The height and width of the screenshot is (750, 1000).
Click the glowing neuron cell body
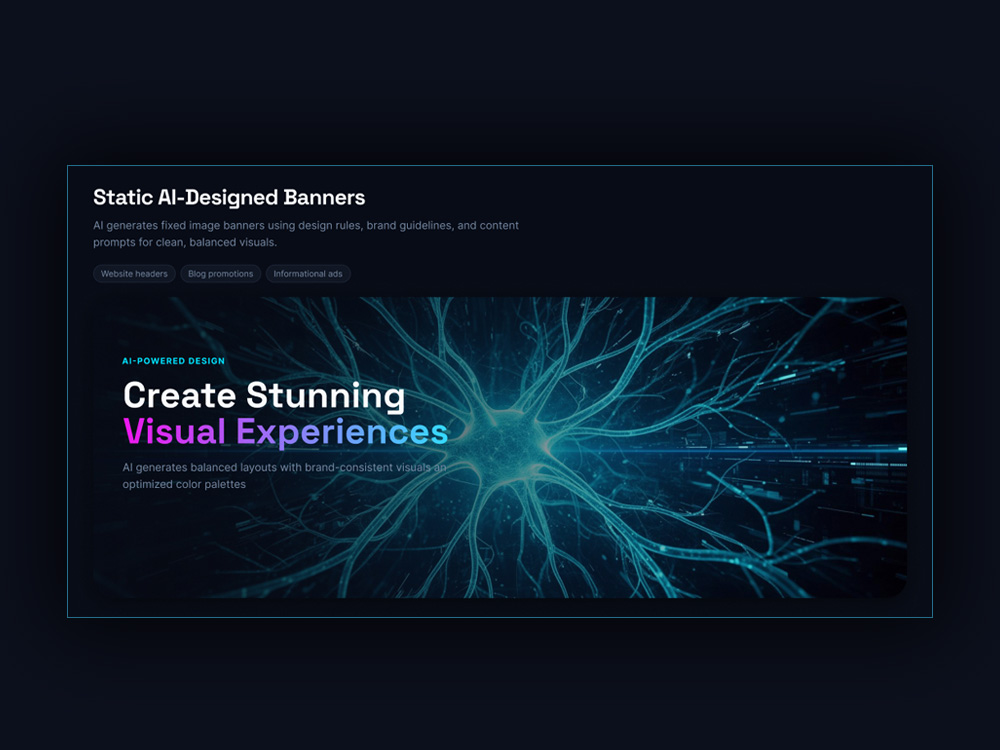[504, 440]
